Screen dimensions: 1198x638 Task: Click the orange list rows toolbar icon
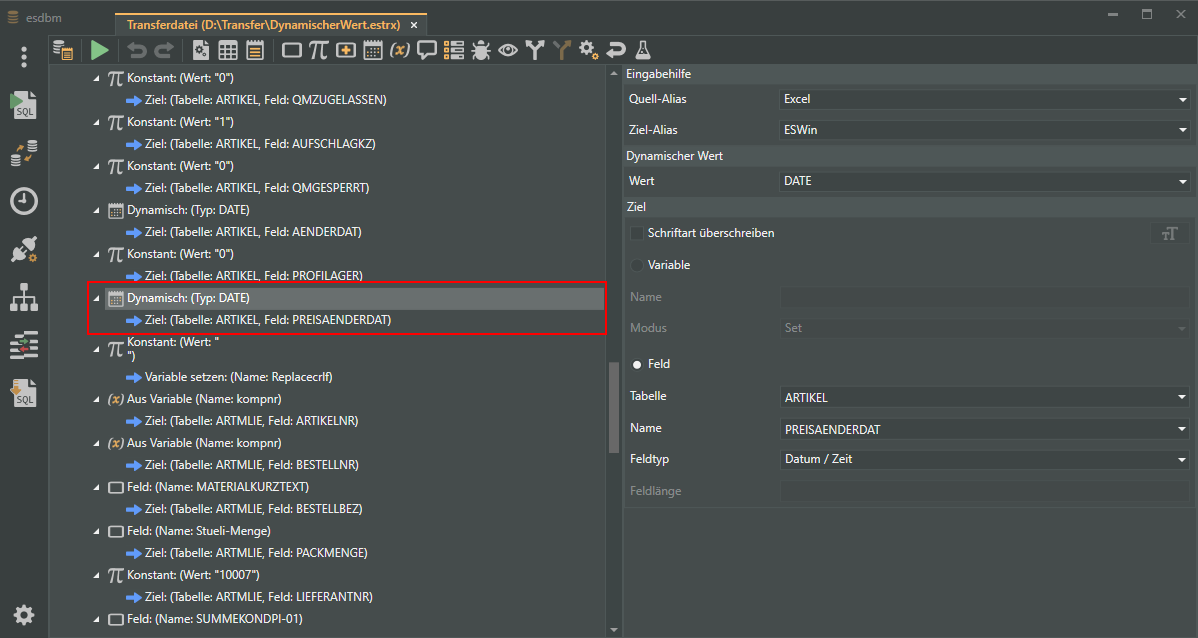coord(454,50)
